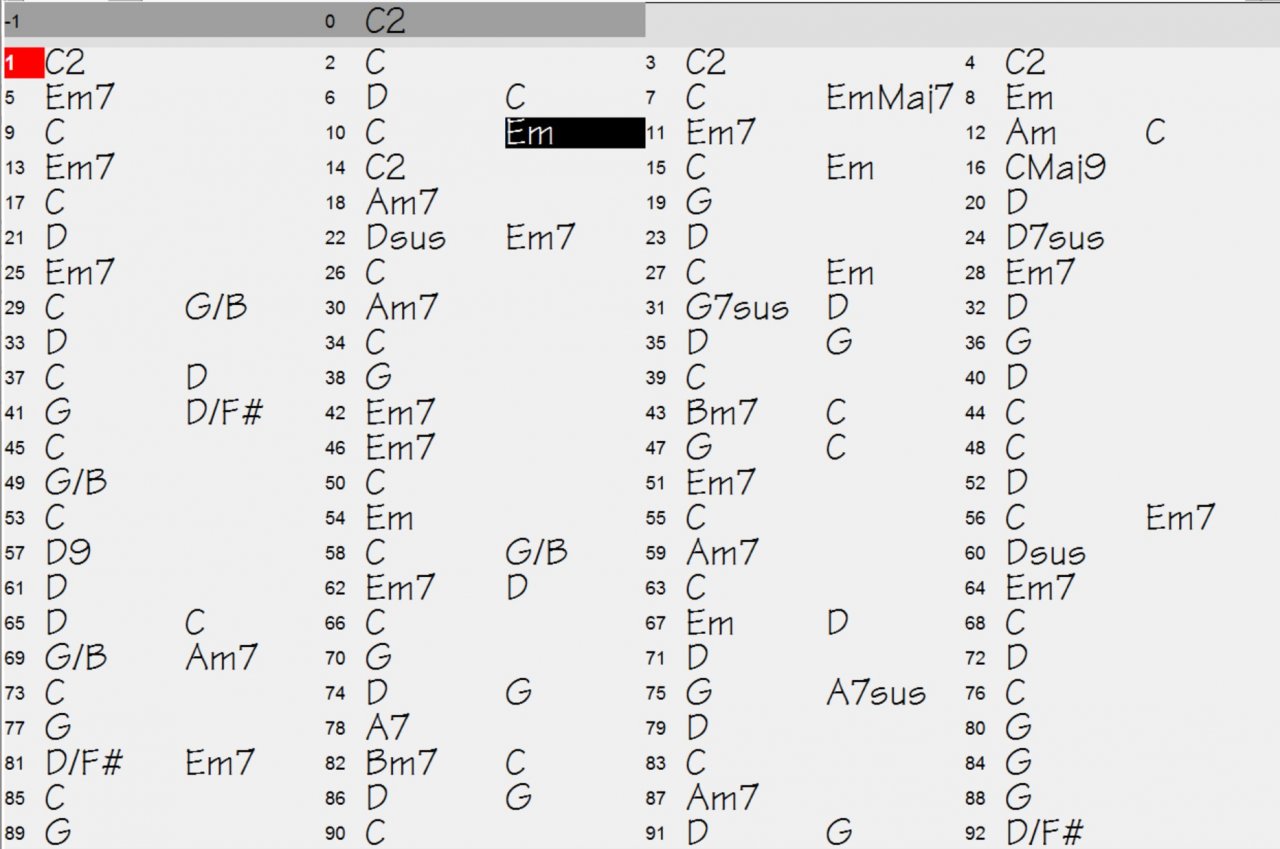Select the C2 chord in bar 0
This screenshot has height=849, width=1280.
tap(385, 21)
